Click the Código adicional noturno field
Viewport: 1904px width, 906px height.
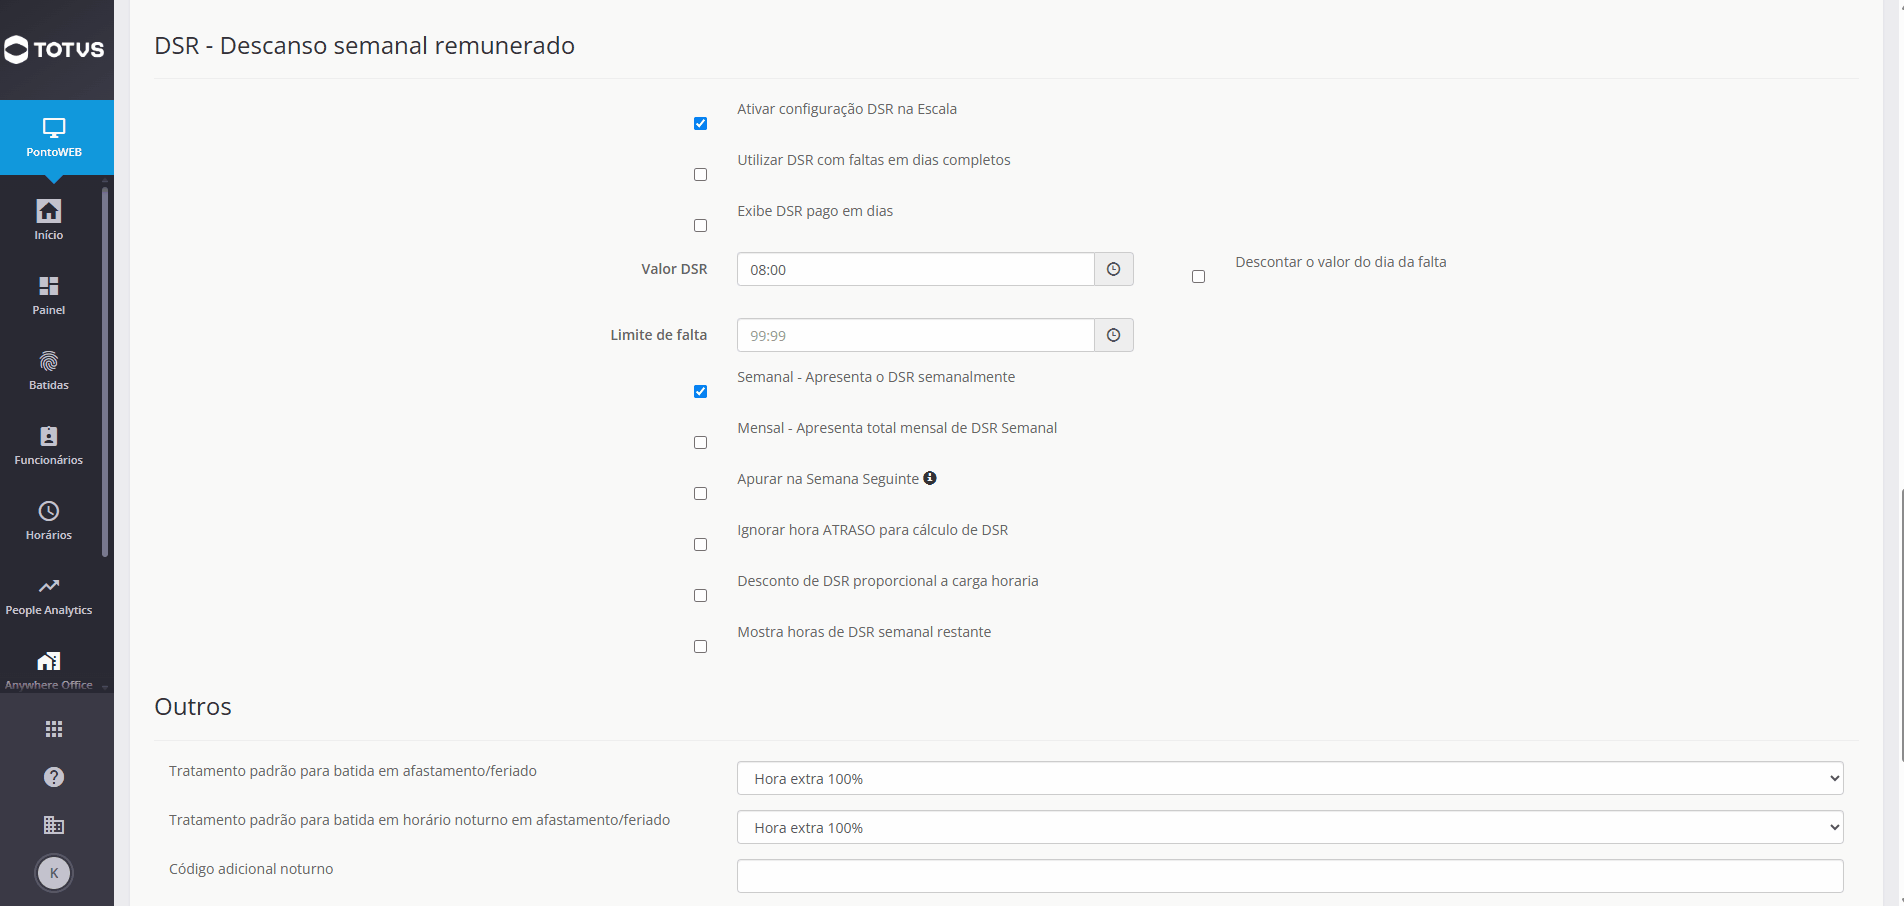click(x=1290, y=876)
